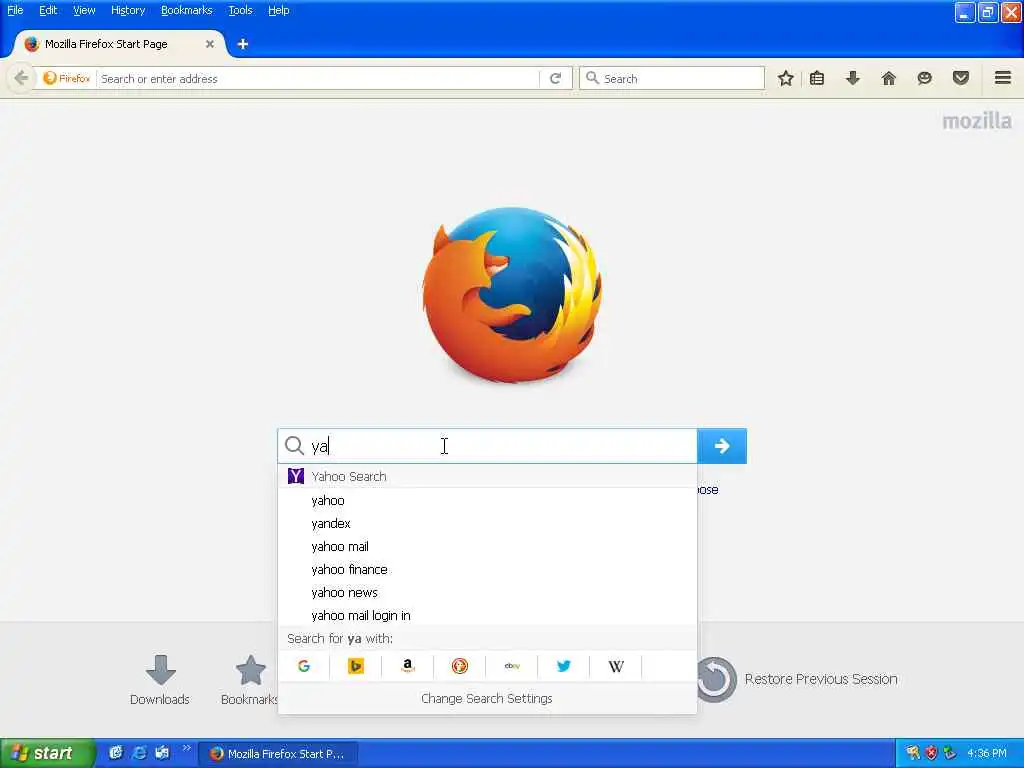Click the mozilla wordmark link

coord(976,121)
